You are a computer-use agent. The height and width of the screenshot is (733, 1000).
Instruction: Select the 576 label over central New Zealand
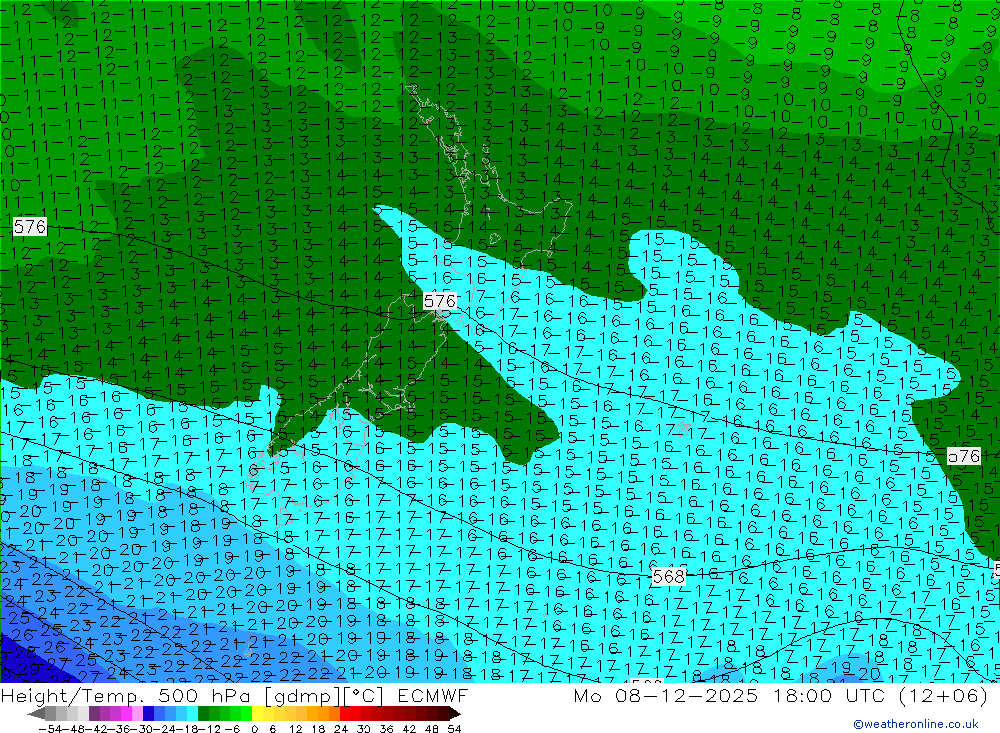click(440, 300)
